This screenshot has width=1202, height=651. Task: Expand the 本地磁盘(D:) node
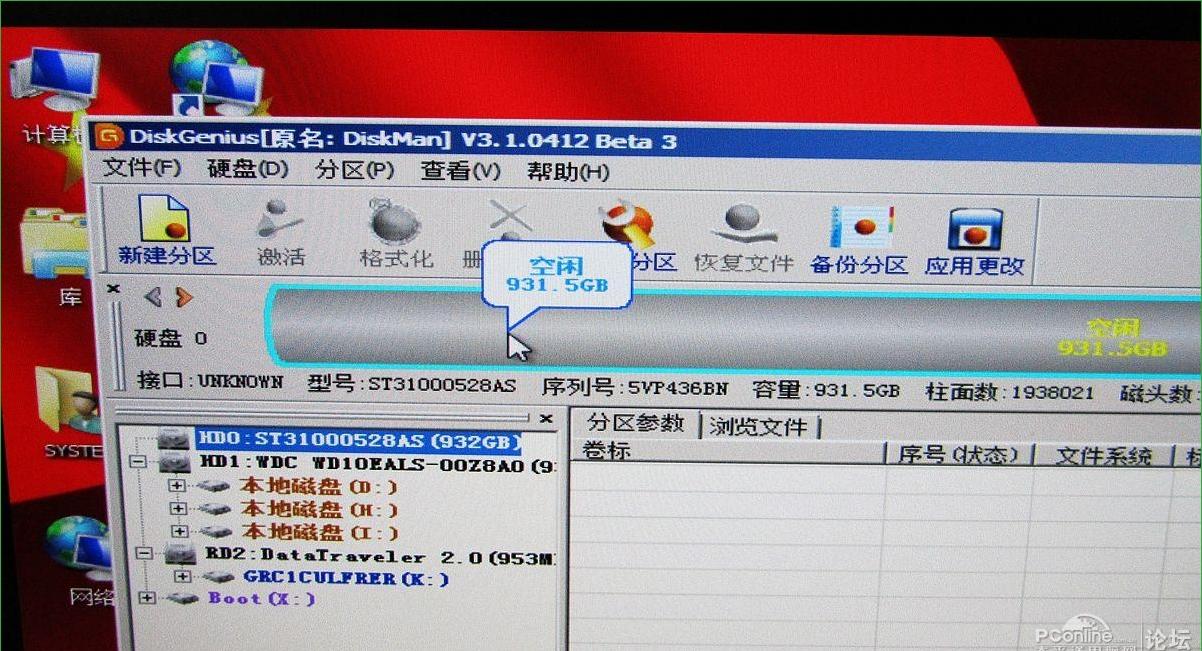point(178,486)
